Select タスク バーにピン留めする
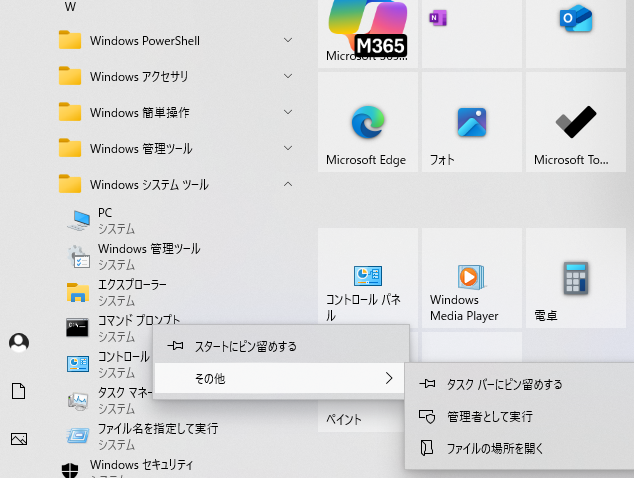Screen dimensions: 634x478 (520, 384)
